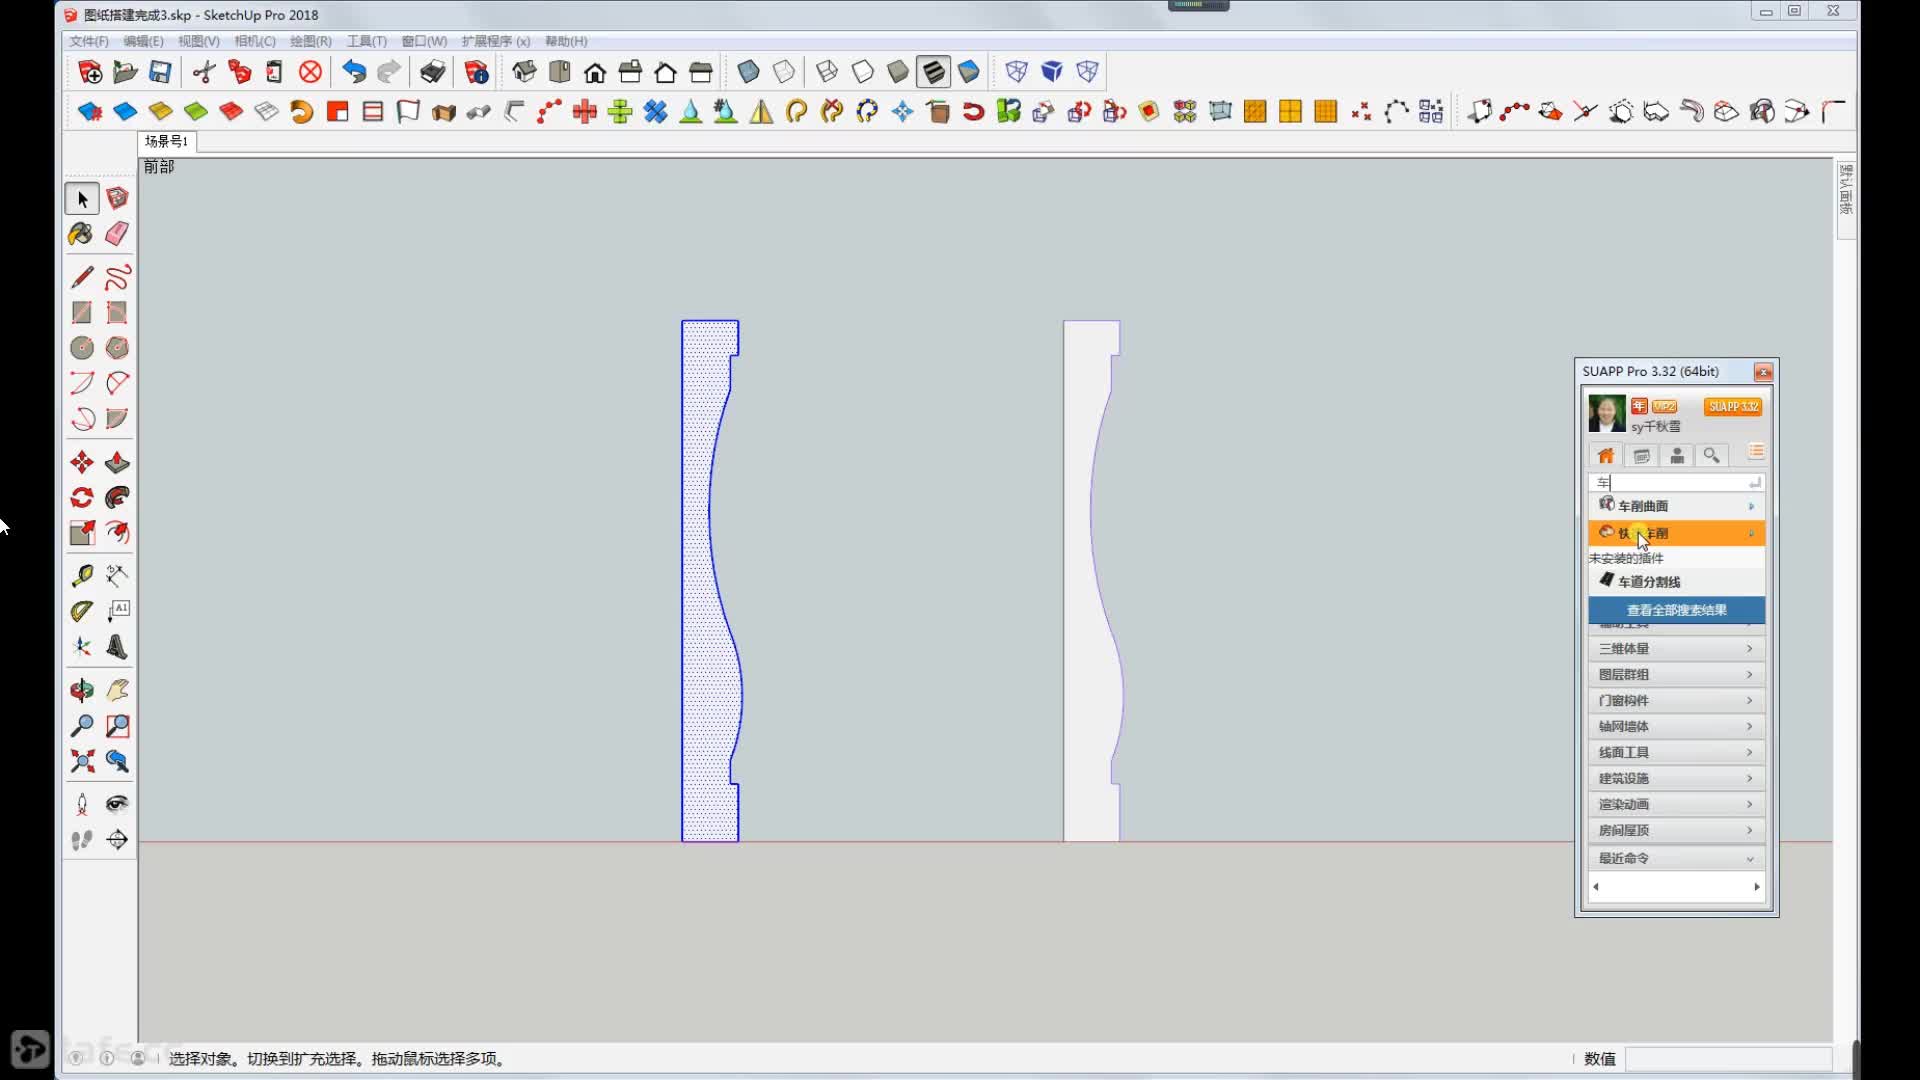Enable Hidden Line face style
Image resolution: width=1920 pixels, height=1080 pixels.
pos(862,72)
